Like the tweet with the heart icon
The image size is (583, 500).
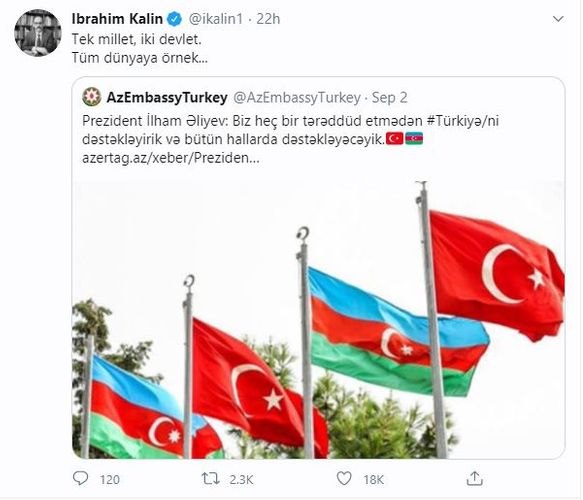[x=344, y=478]
